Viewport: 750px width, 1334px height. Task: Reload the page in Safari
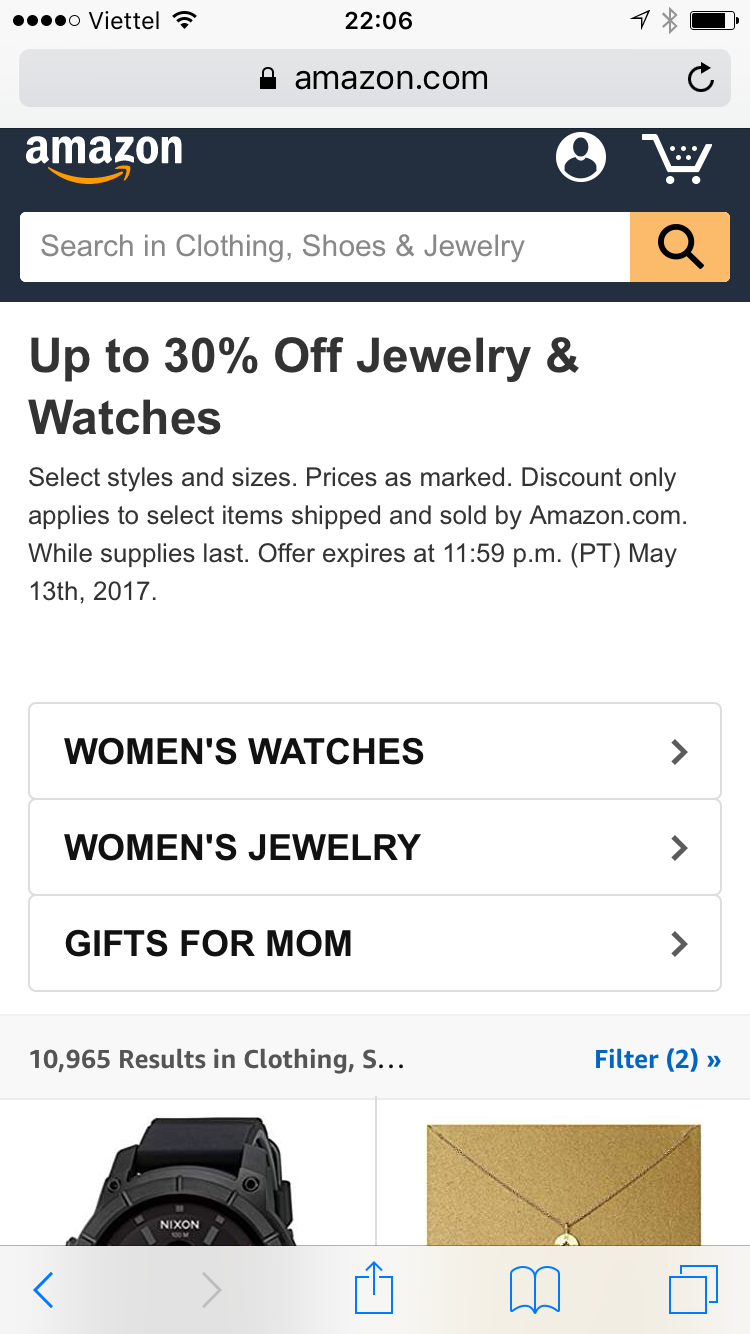[x=701, y=79]
